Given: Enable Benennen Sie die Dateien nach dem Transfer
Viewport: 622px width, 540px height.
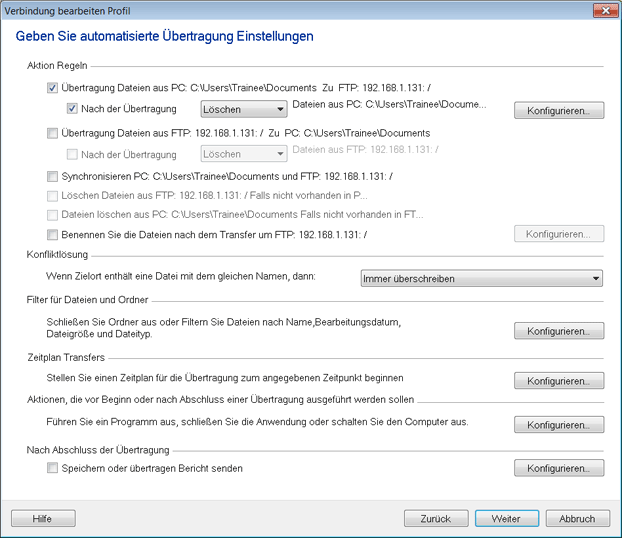Looking at the screenshot, I should [53, 233].
